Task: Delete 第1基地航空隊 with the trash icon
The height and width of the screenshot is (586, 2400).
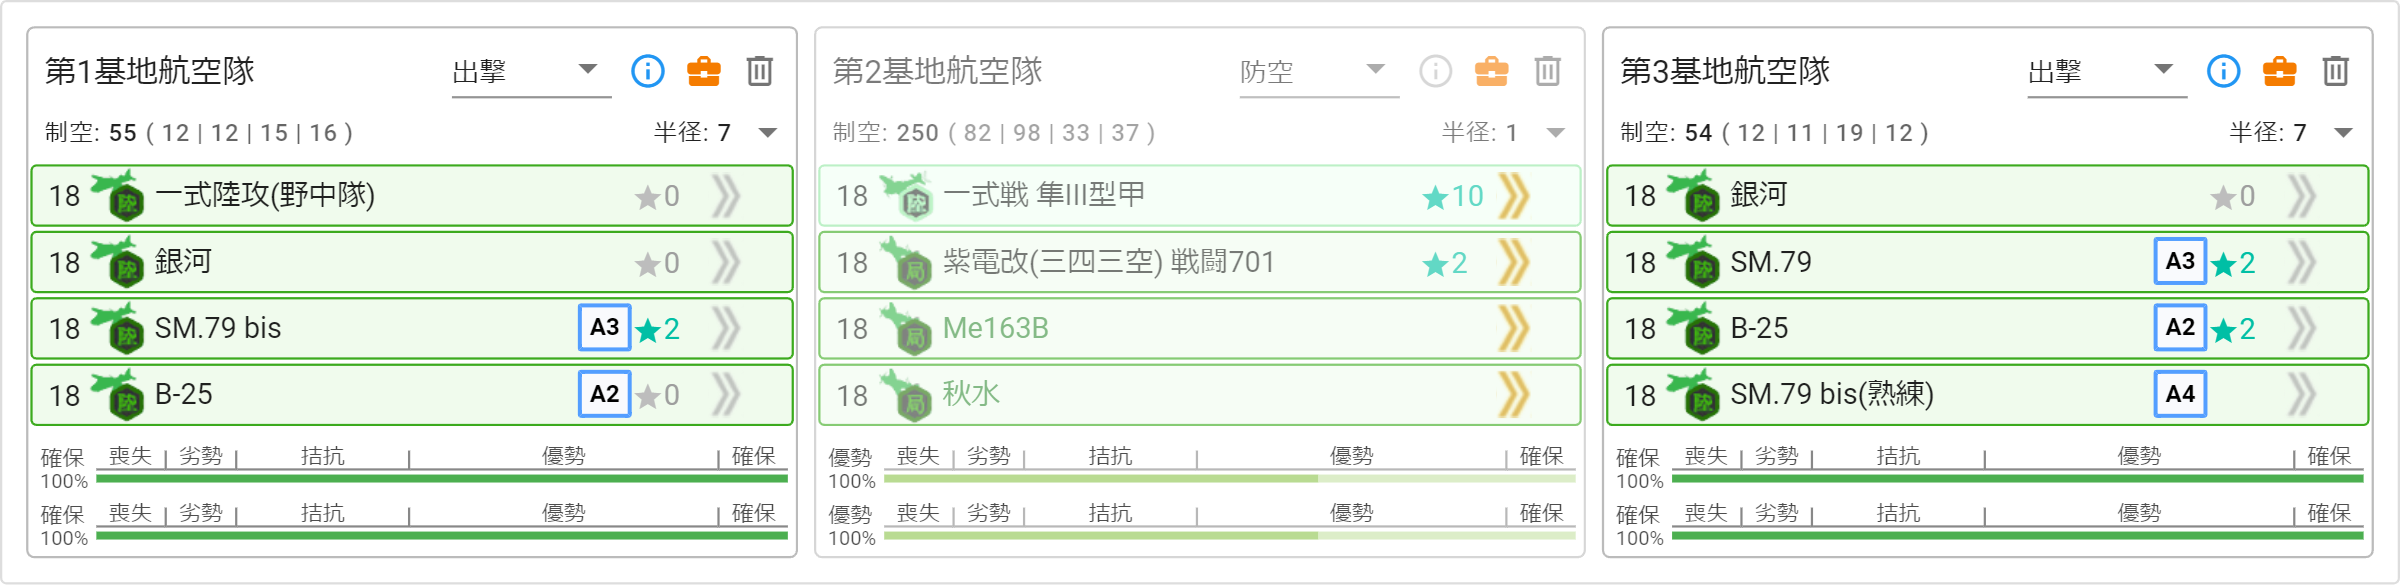Action: pos(760,71)
